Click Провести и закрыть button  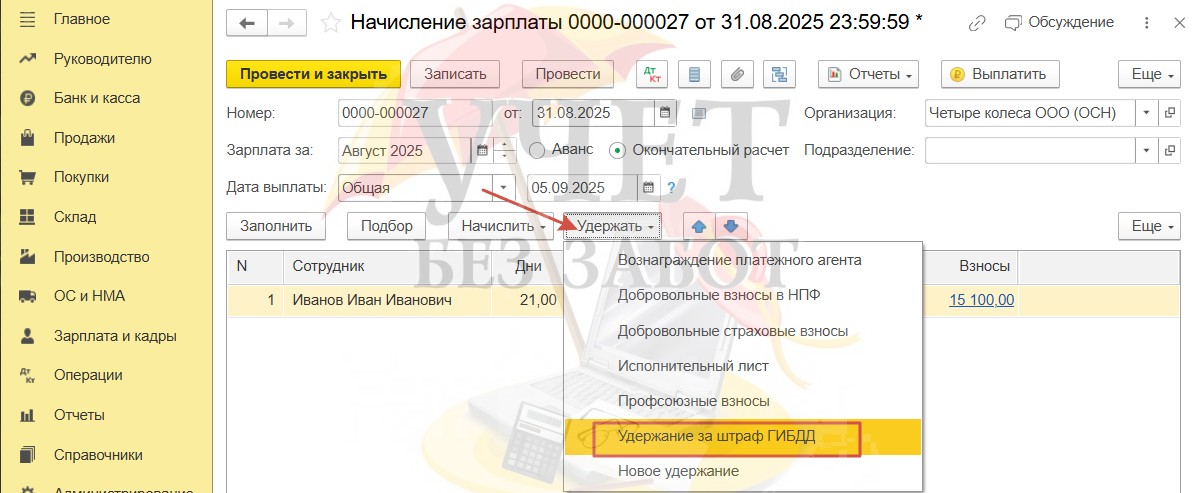313,74
